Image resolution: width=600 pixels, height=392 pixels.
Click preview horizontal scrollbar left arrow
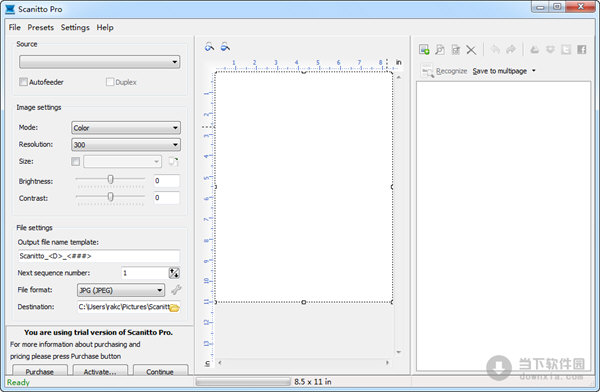(x=220, y=362)
